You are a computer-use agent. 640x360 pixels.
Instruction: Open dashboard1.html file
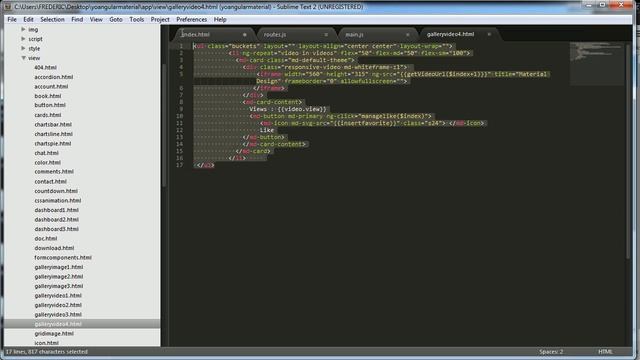[56, 210]
